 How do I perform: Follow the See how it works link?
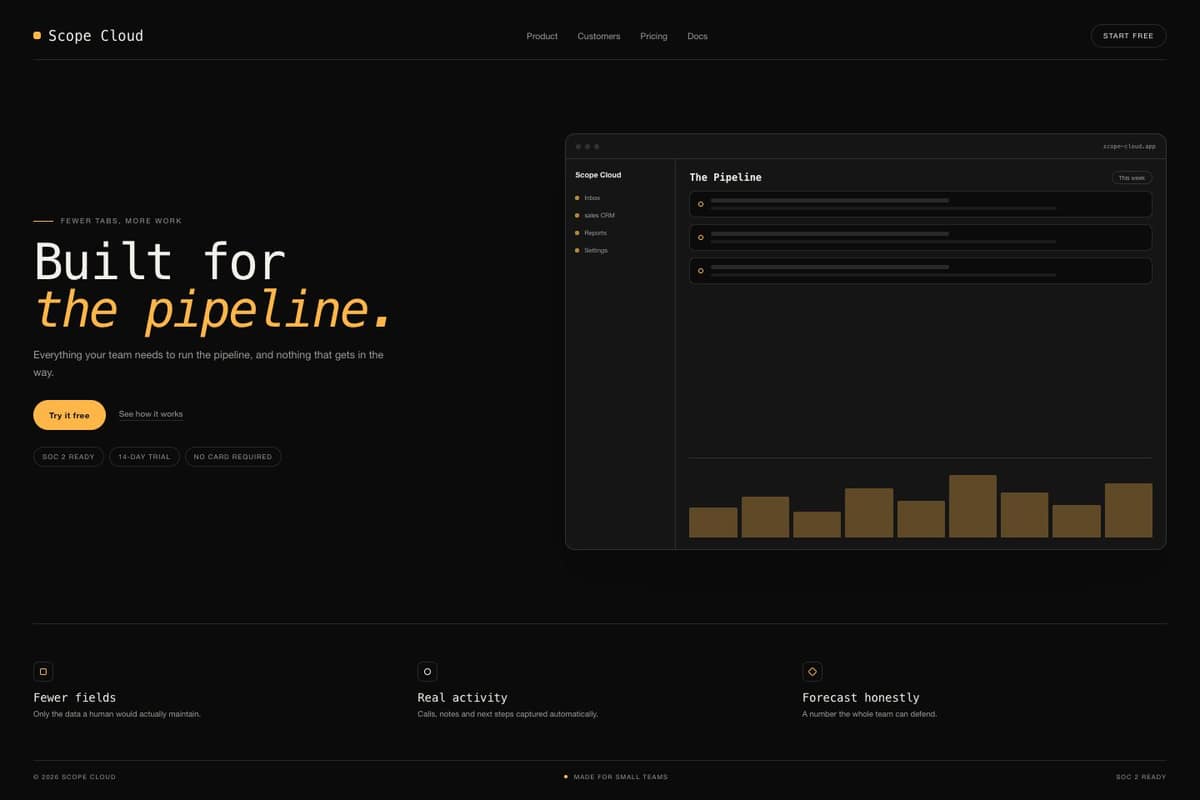[151, 414]
